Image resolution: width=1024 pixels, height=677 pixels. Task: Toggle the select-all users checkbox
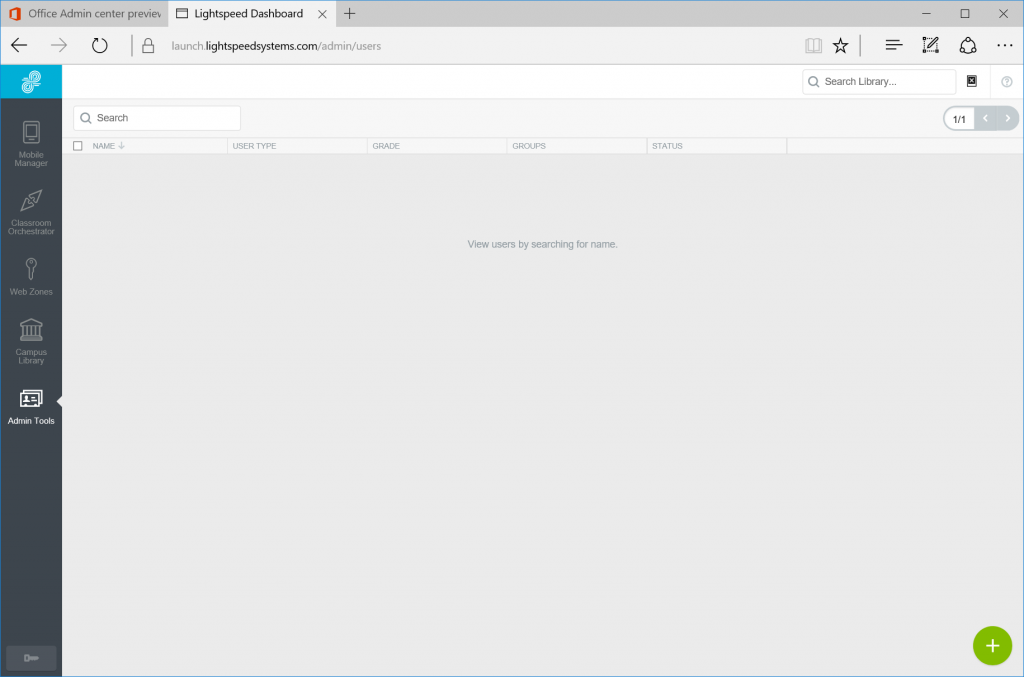78,146
